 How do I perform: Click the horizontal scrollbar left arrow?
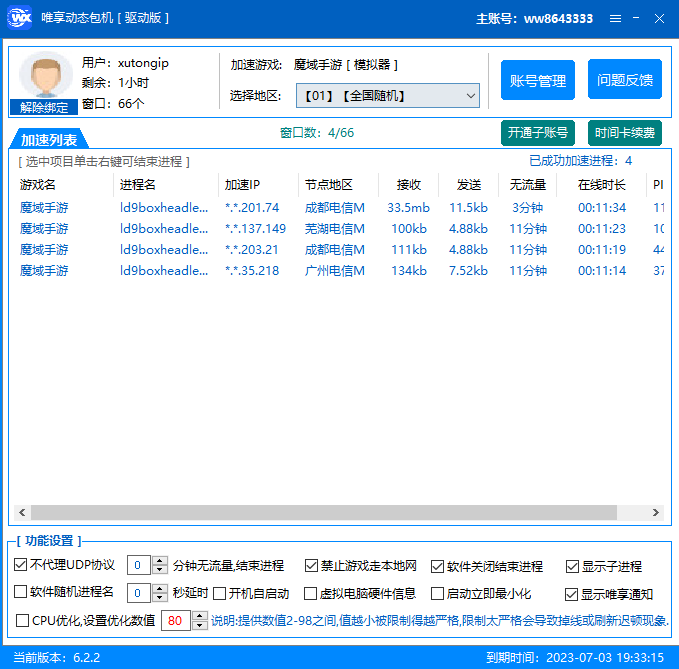(x=22, y=512)
